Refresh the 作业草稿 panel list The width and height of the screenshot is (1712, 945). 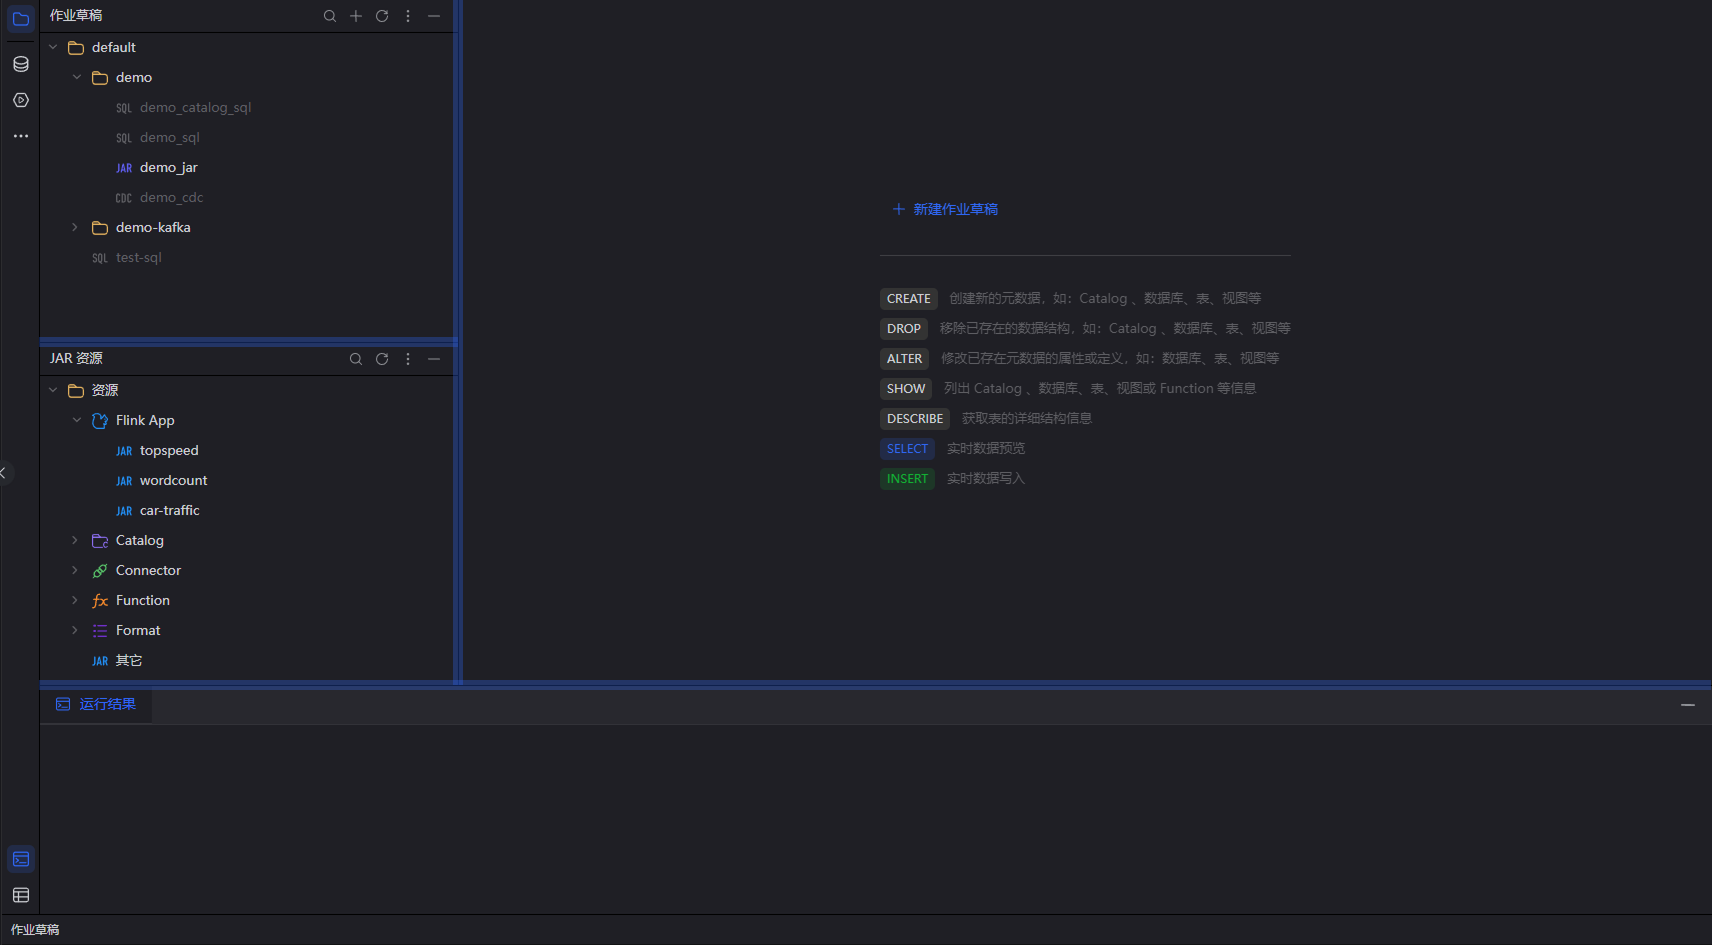tap(381, 16)
